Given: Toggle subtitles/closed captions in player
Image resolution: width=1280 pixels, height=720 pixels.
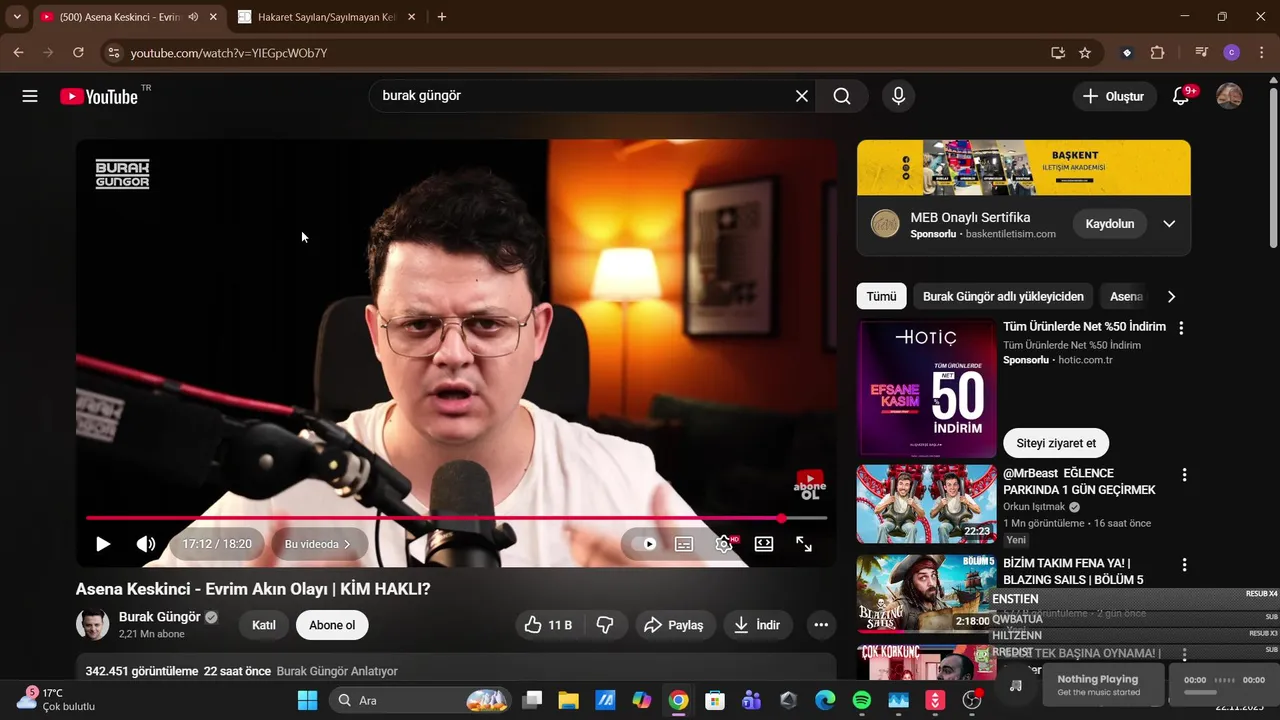Looking at the screenshot, I should (x=684, y=544).
